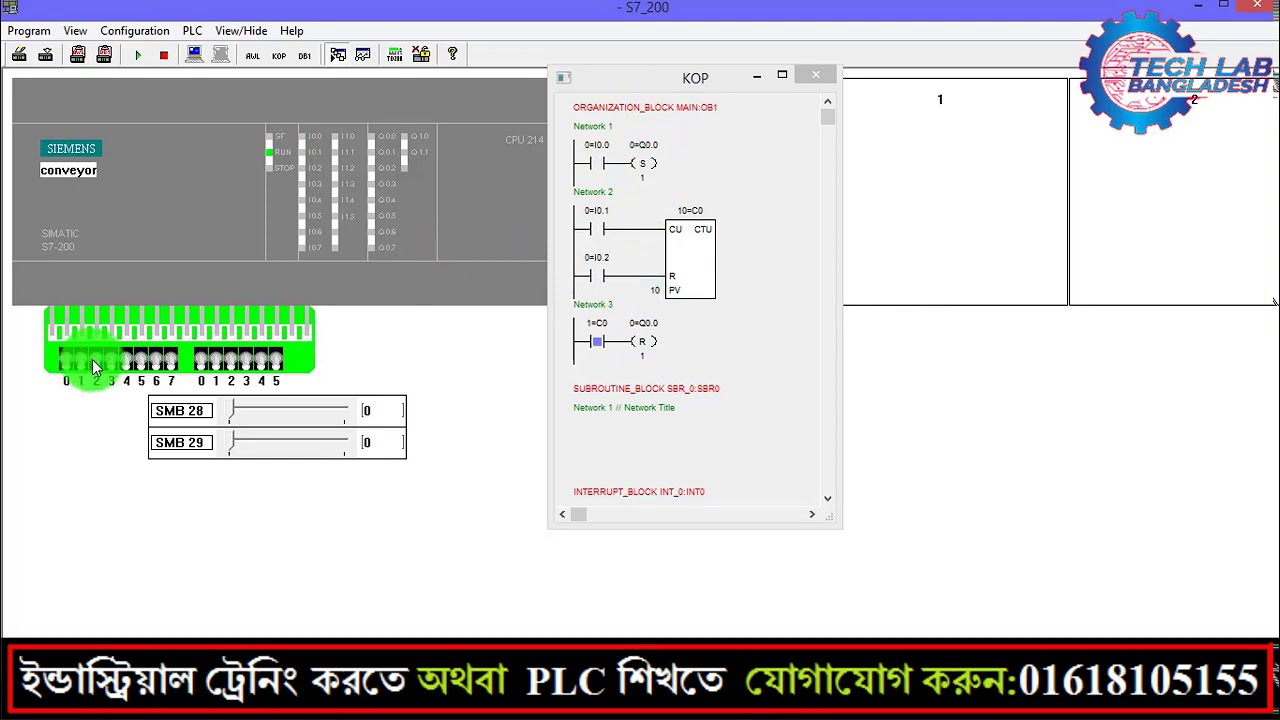Click the right arrow of KOP horizontal scrollbar
This screenshot has width=1280, height=720.
tap(812, 514)
